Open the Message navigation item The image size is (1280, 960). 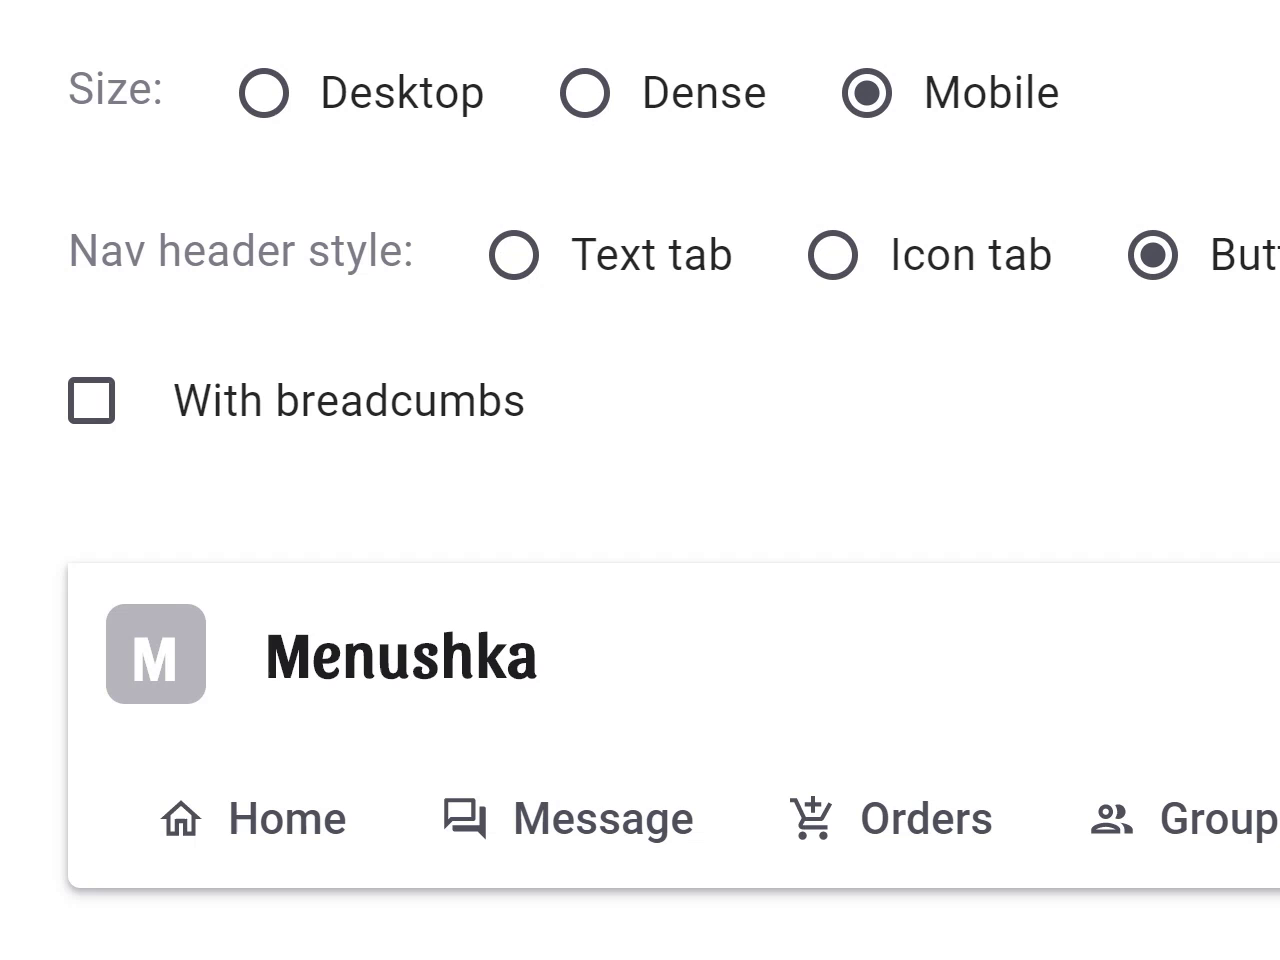click(568, 819)
